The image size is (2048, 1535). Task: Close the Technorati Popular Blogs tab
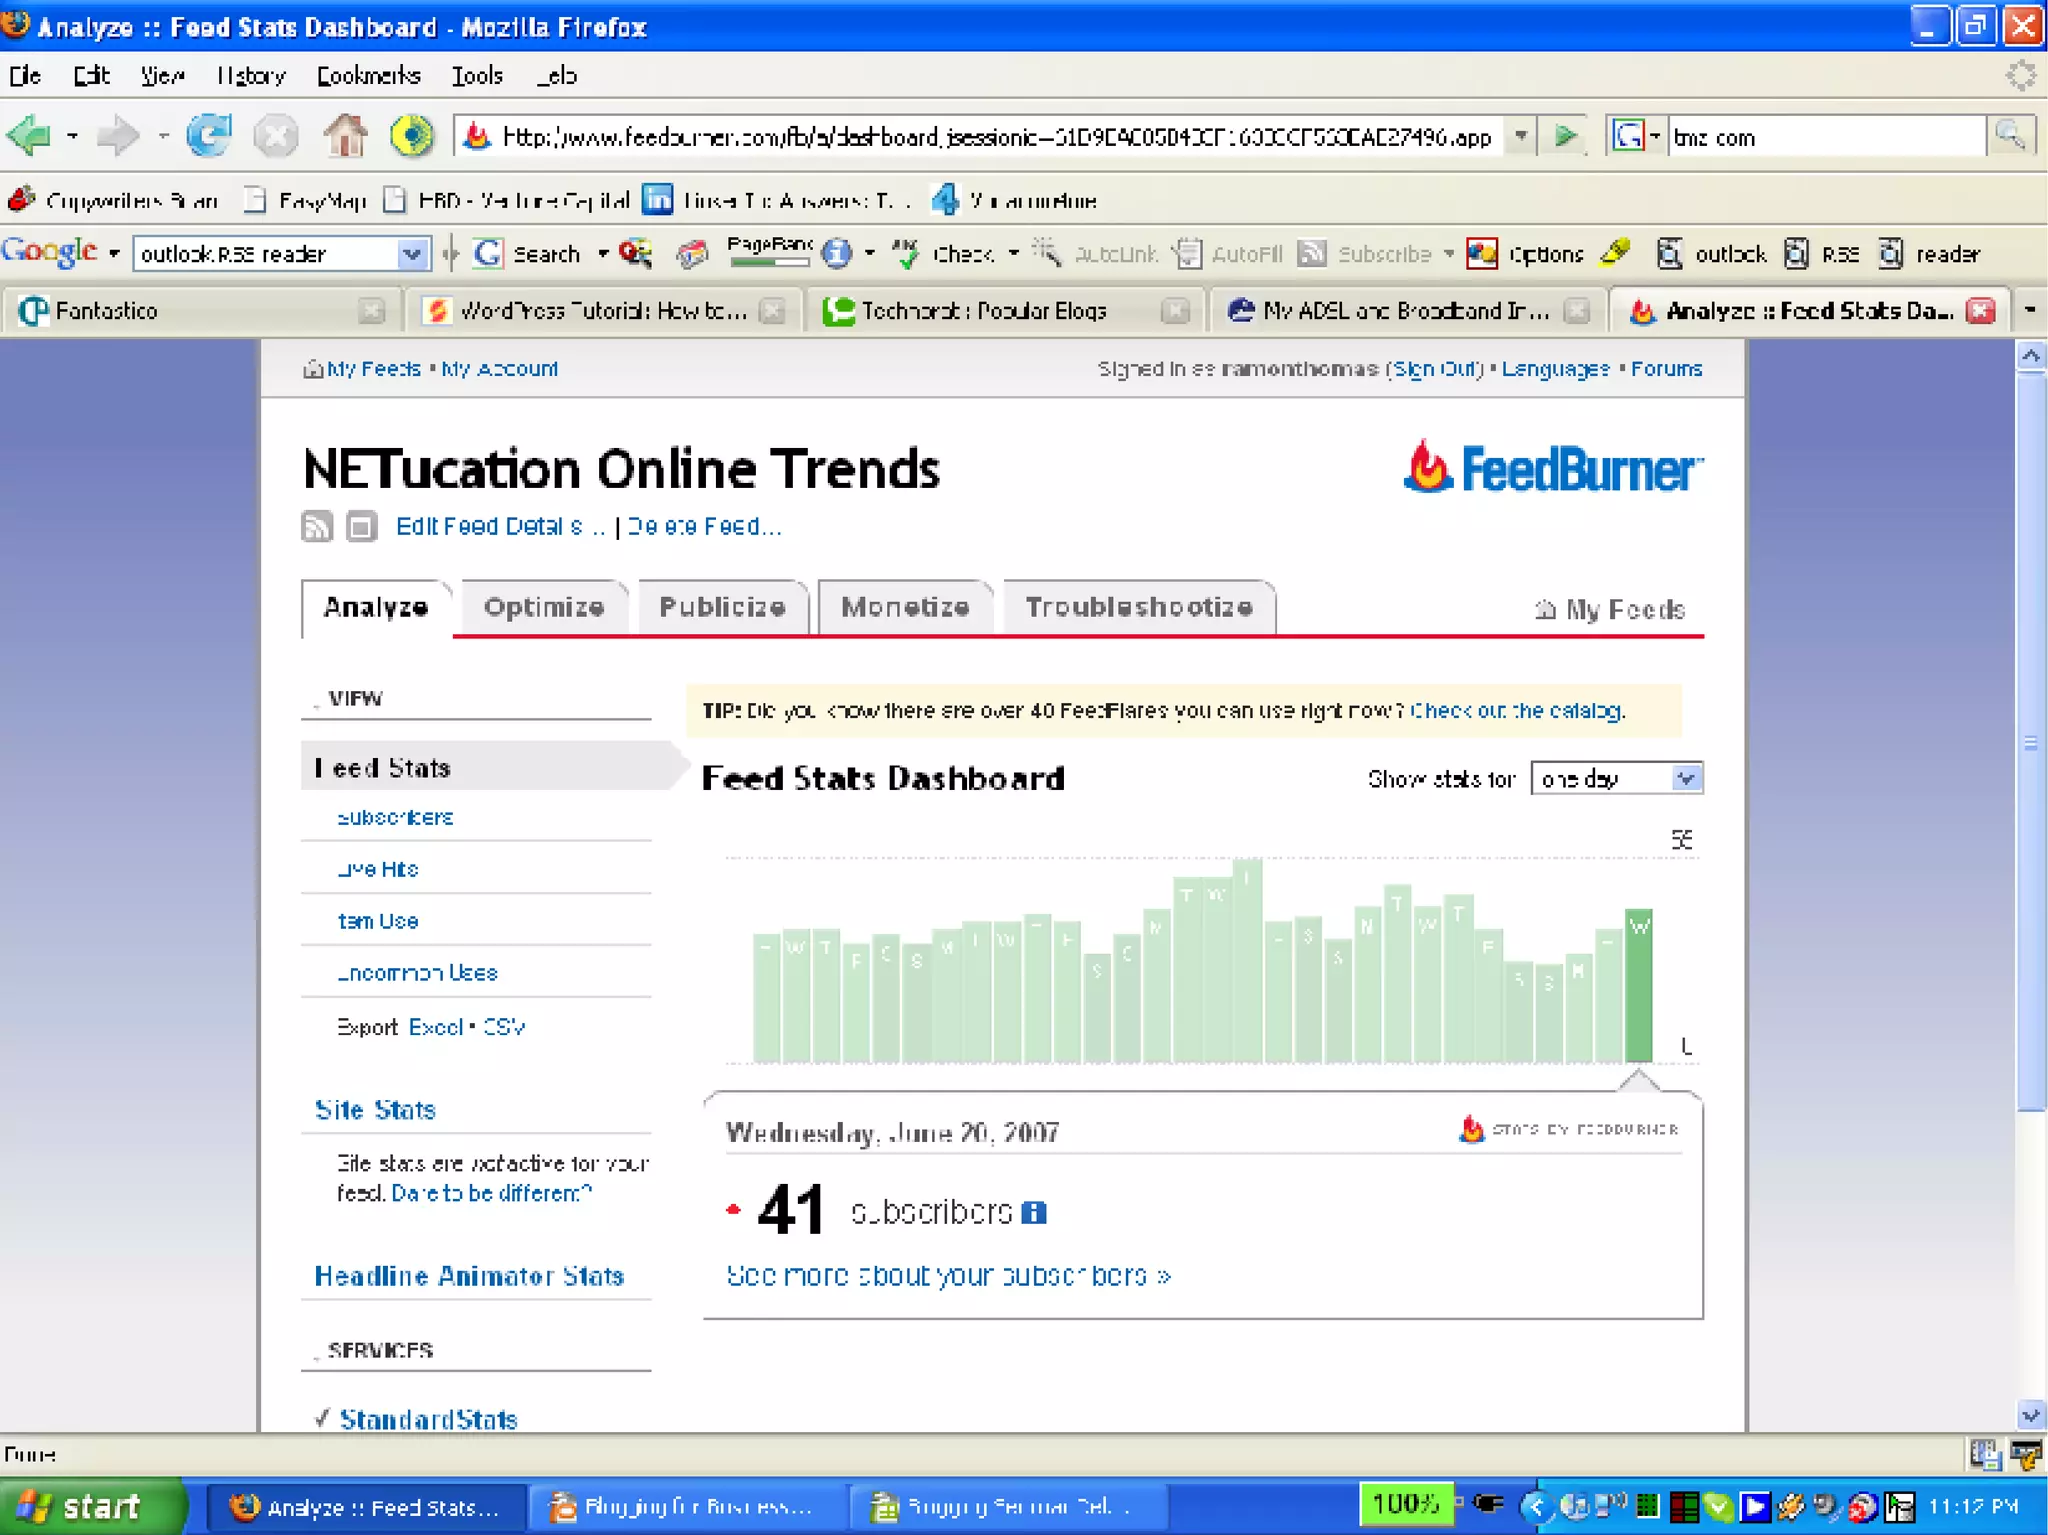coord(1175,311)
